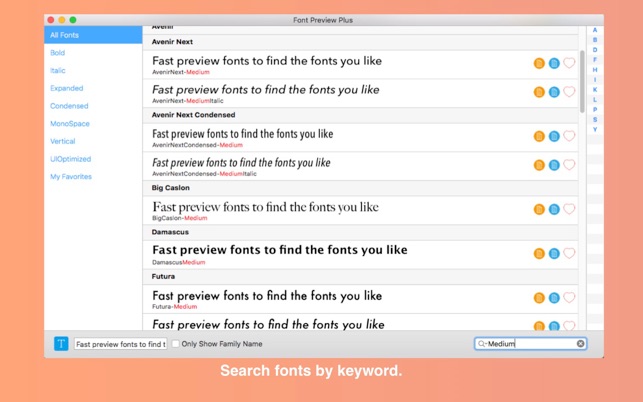Jump to letter P in index
This screenshot has height=402, width=643.
595,110
